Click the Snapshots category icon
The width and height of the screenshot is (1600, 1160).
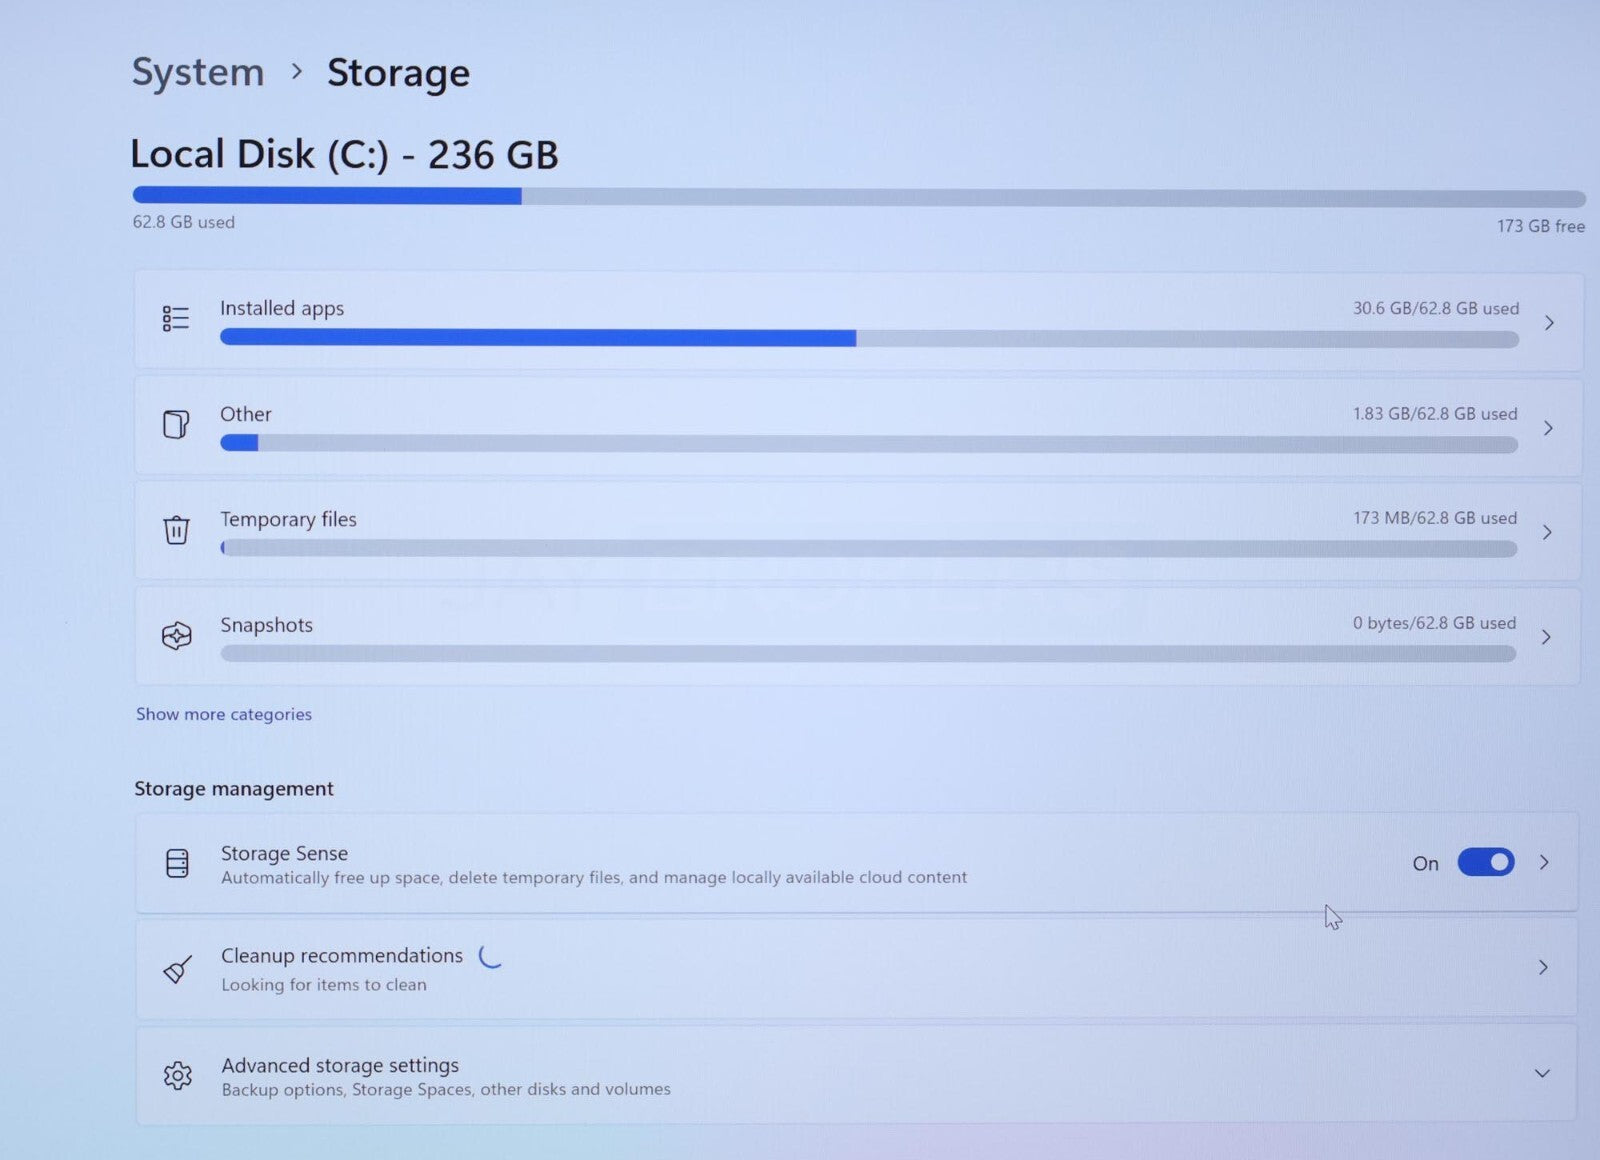177,635
